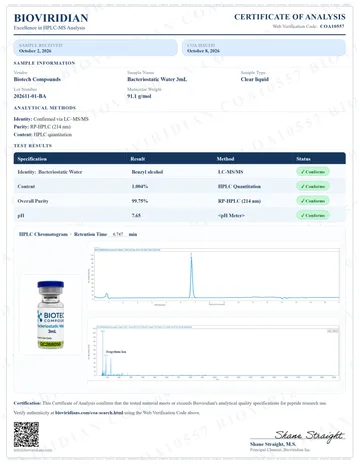Select the 1.004% content result
The width and height of the screenshot is (360, 466).
(x=140, y=187)
